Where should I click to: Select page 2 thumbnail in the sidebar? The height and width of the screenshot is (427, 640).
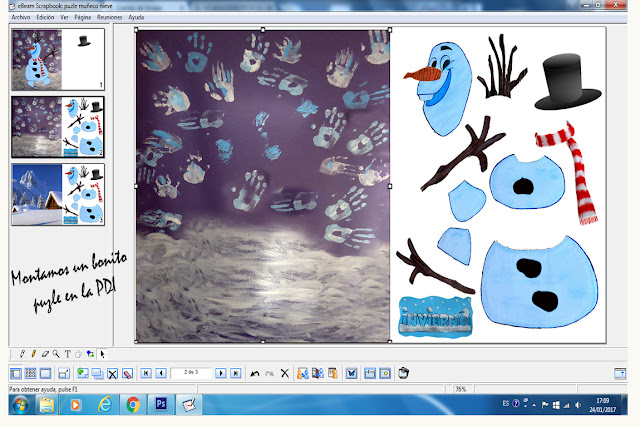click(58, 127)
